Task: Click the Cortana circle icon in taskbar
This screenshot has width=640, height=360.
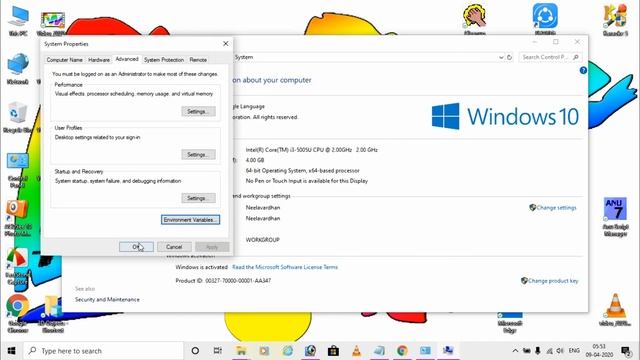Action: click(195, 351)
